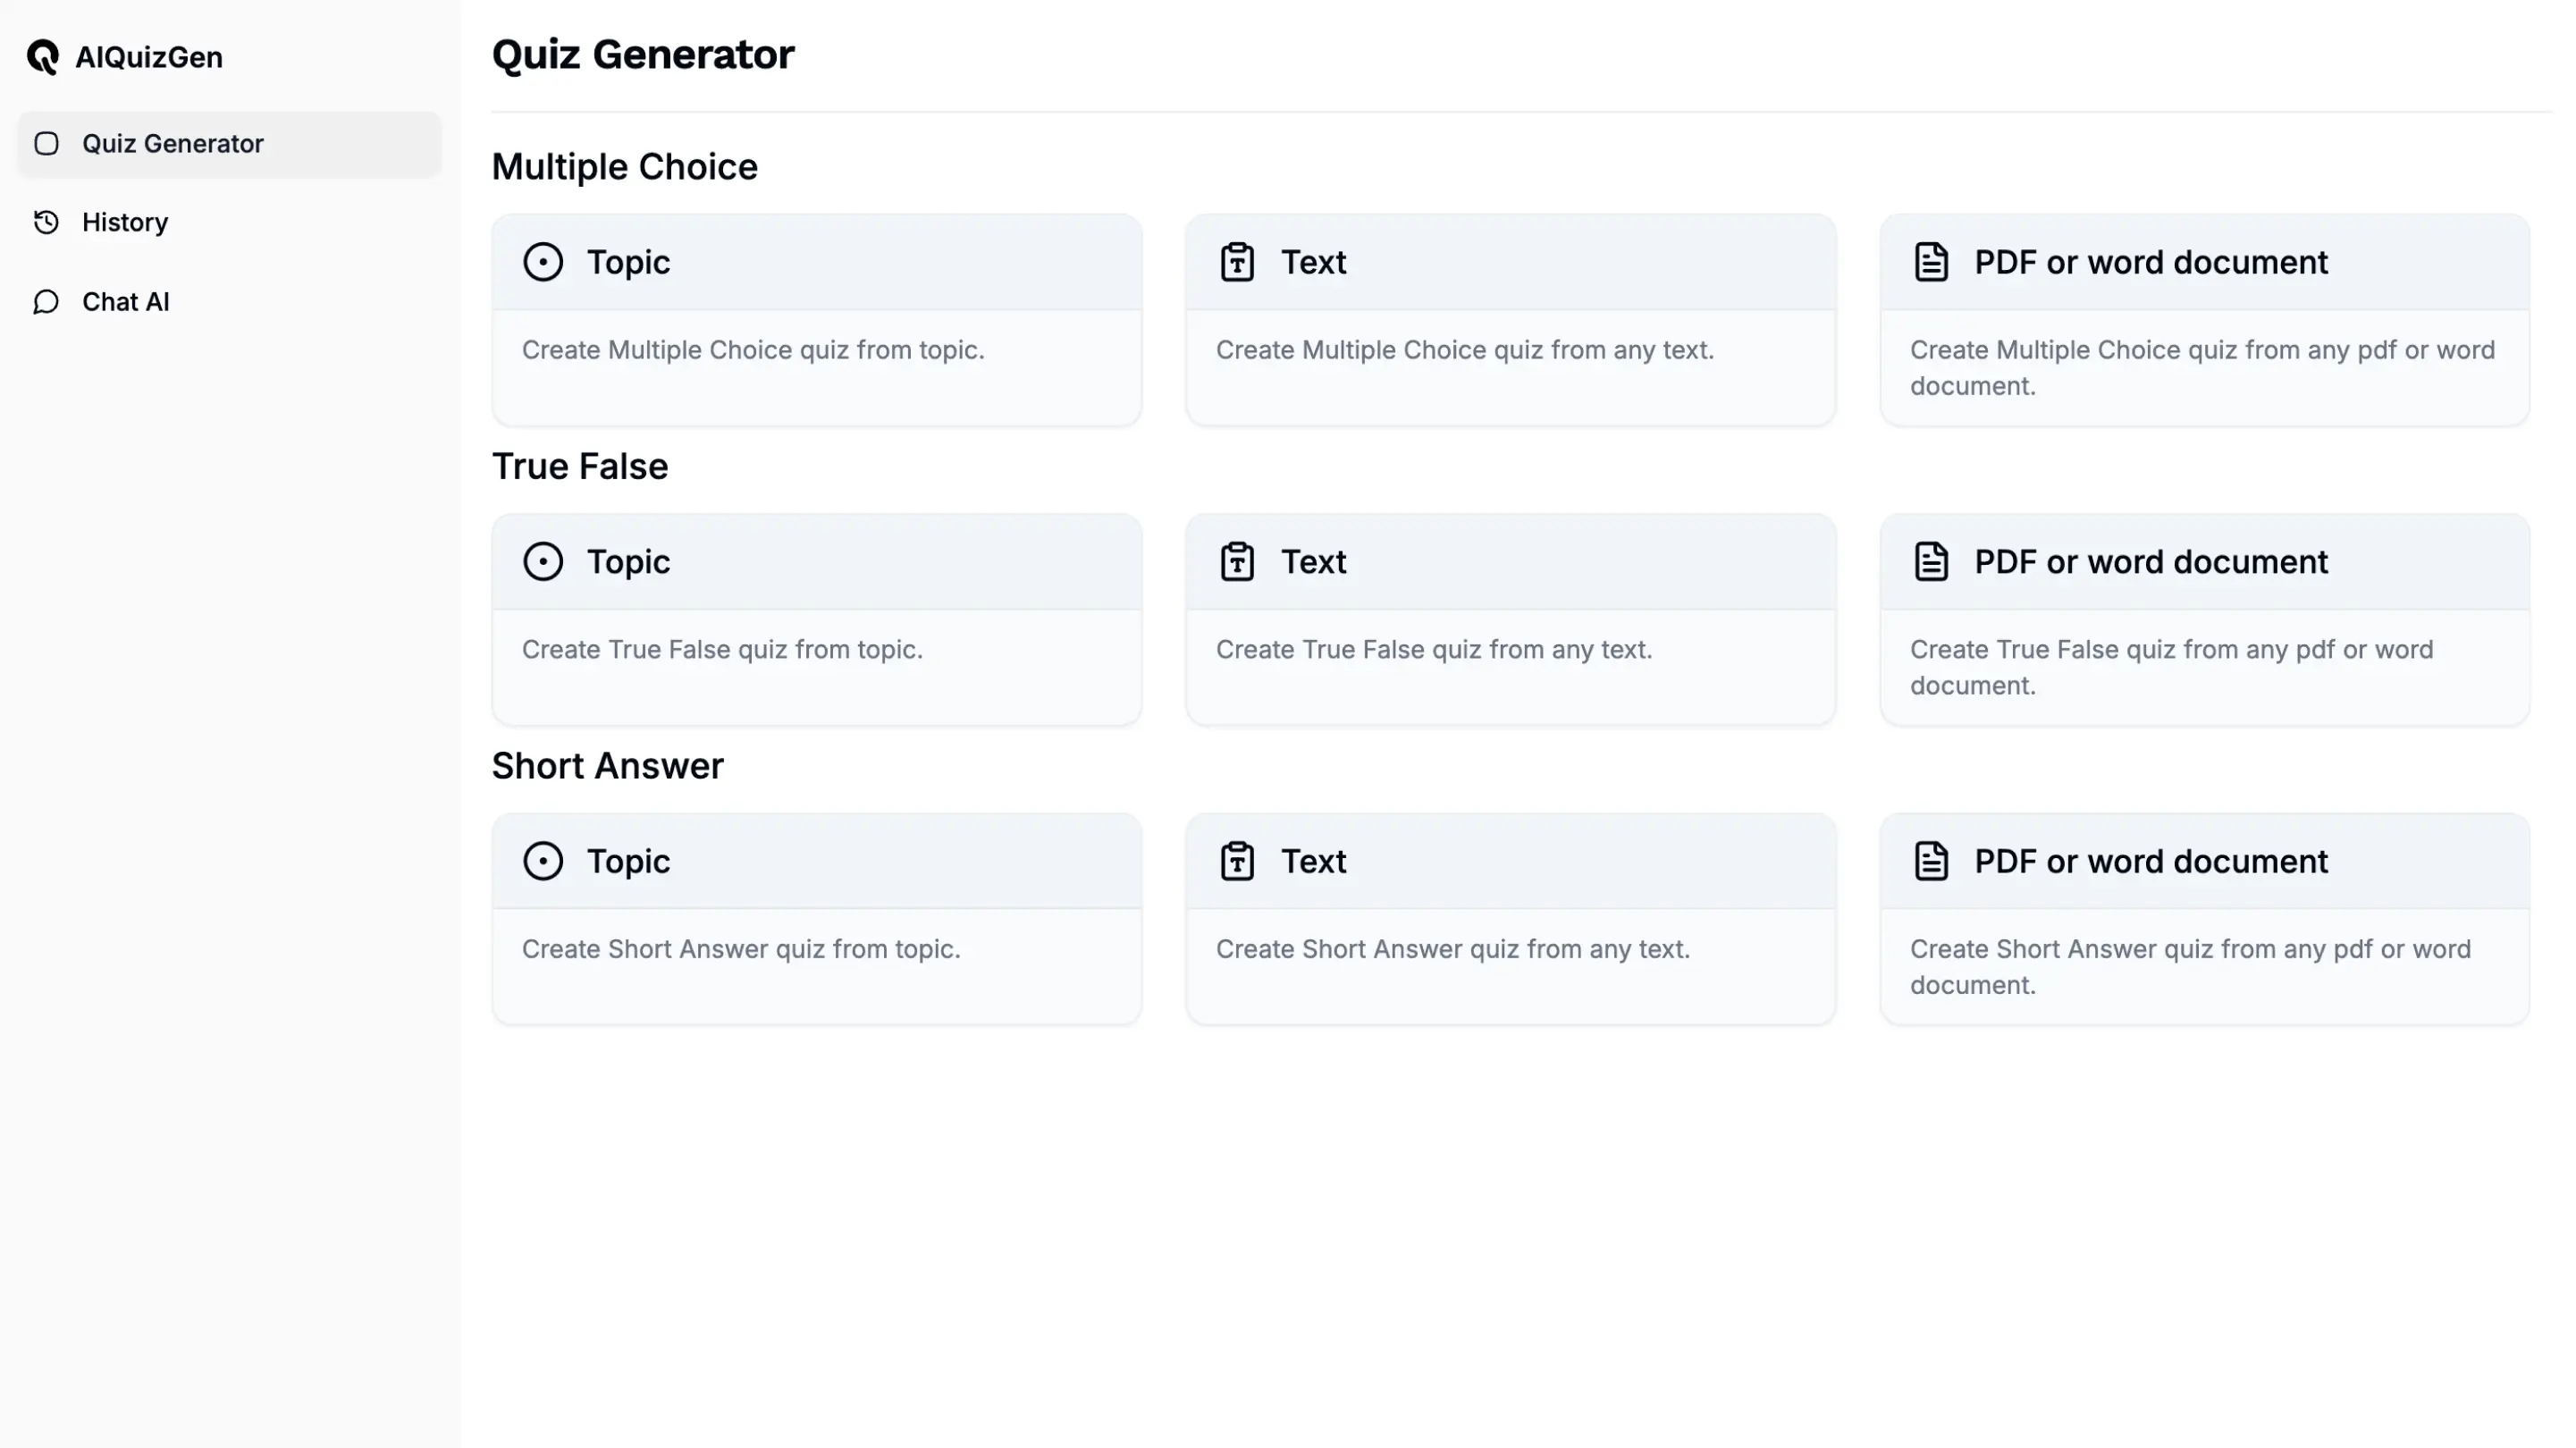
Task: Select the Multiple Choice PDF document icon
Action: coord(1931,260)
